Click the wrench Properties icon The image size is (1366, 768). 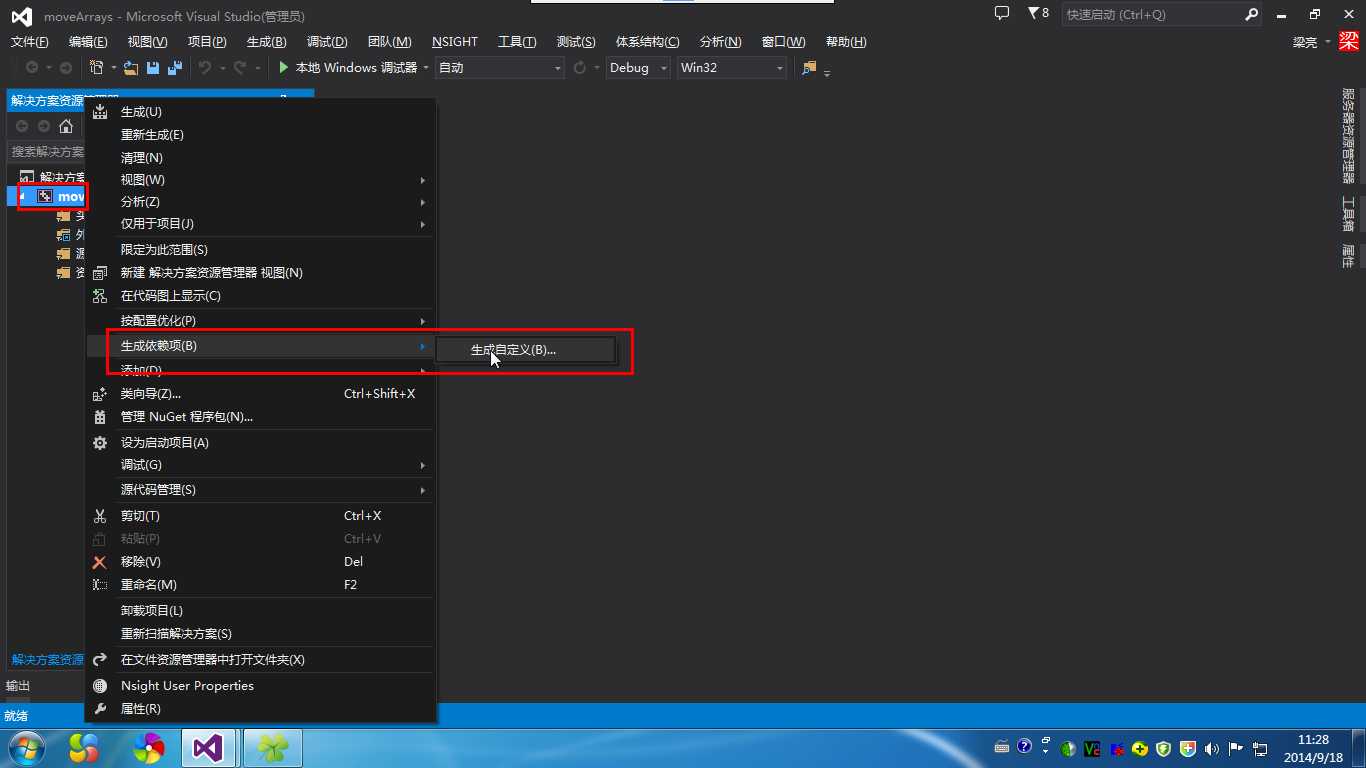99,709
